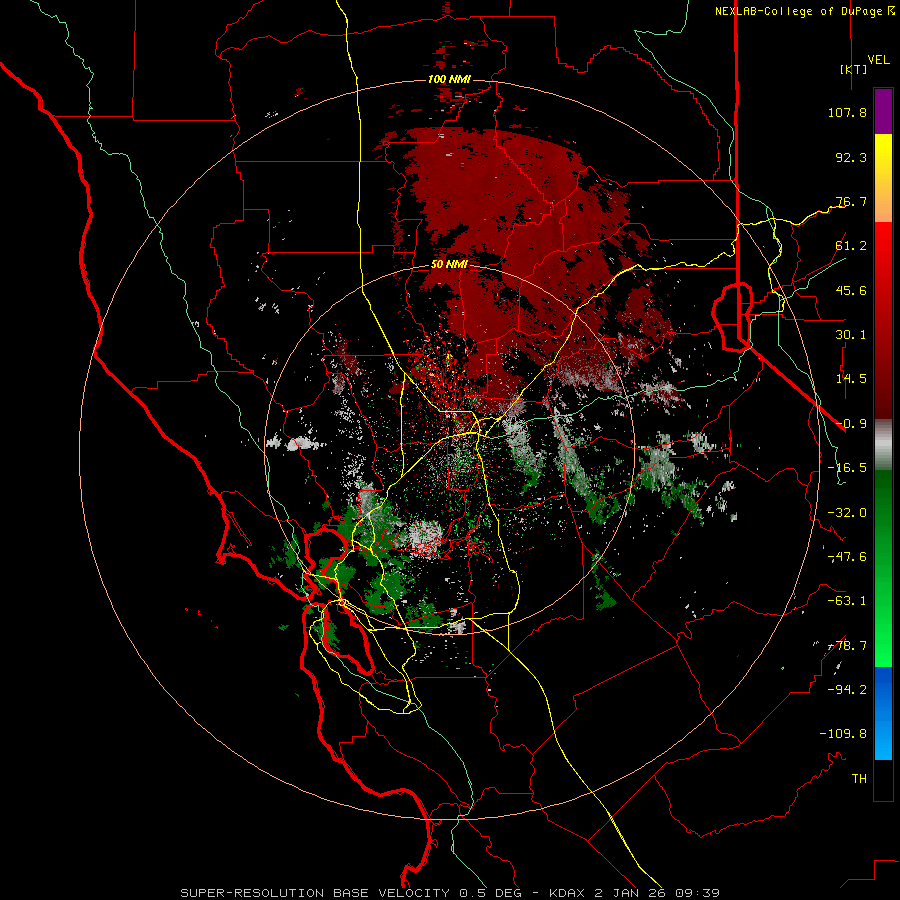The width and height of the screenshot is (900, 900).
Task: Click the -0.9 scale value
Action: pyautogui.click(x=851, y=424)
